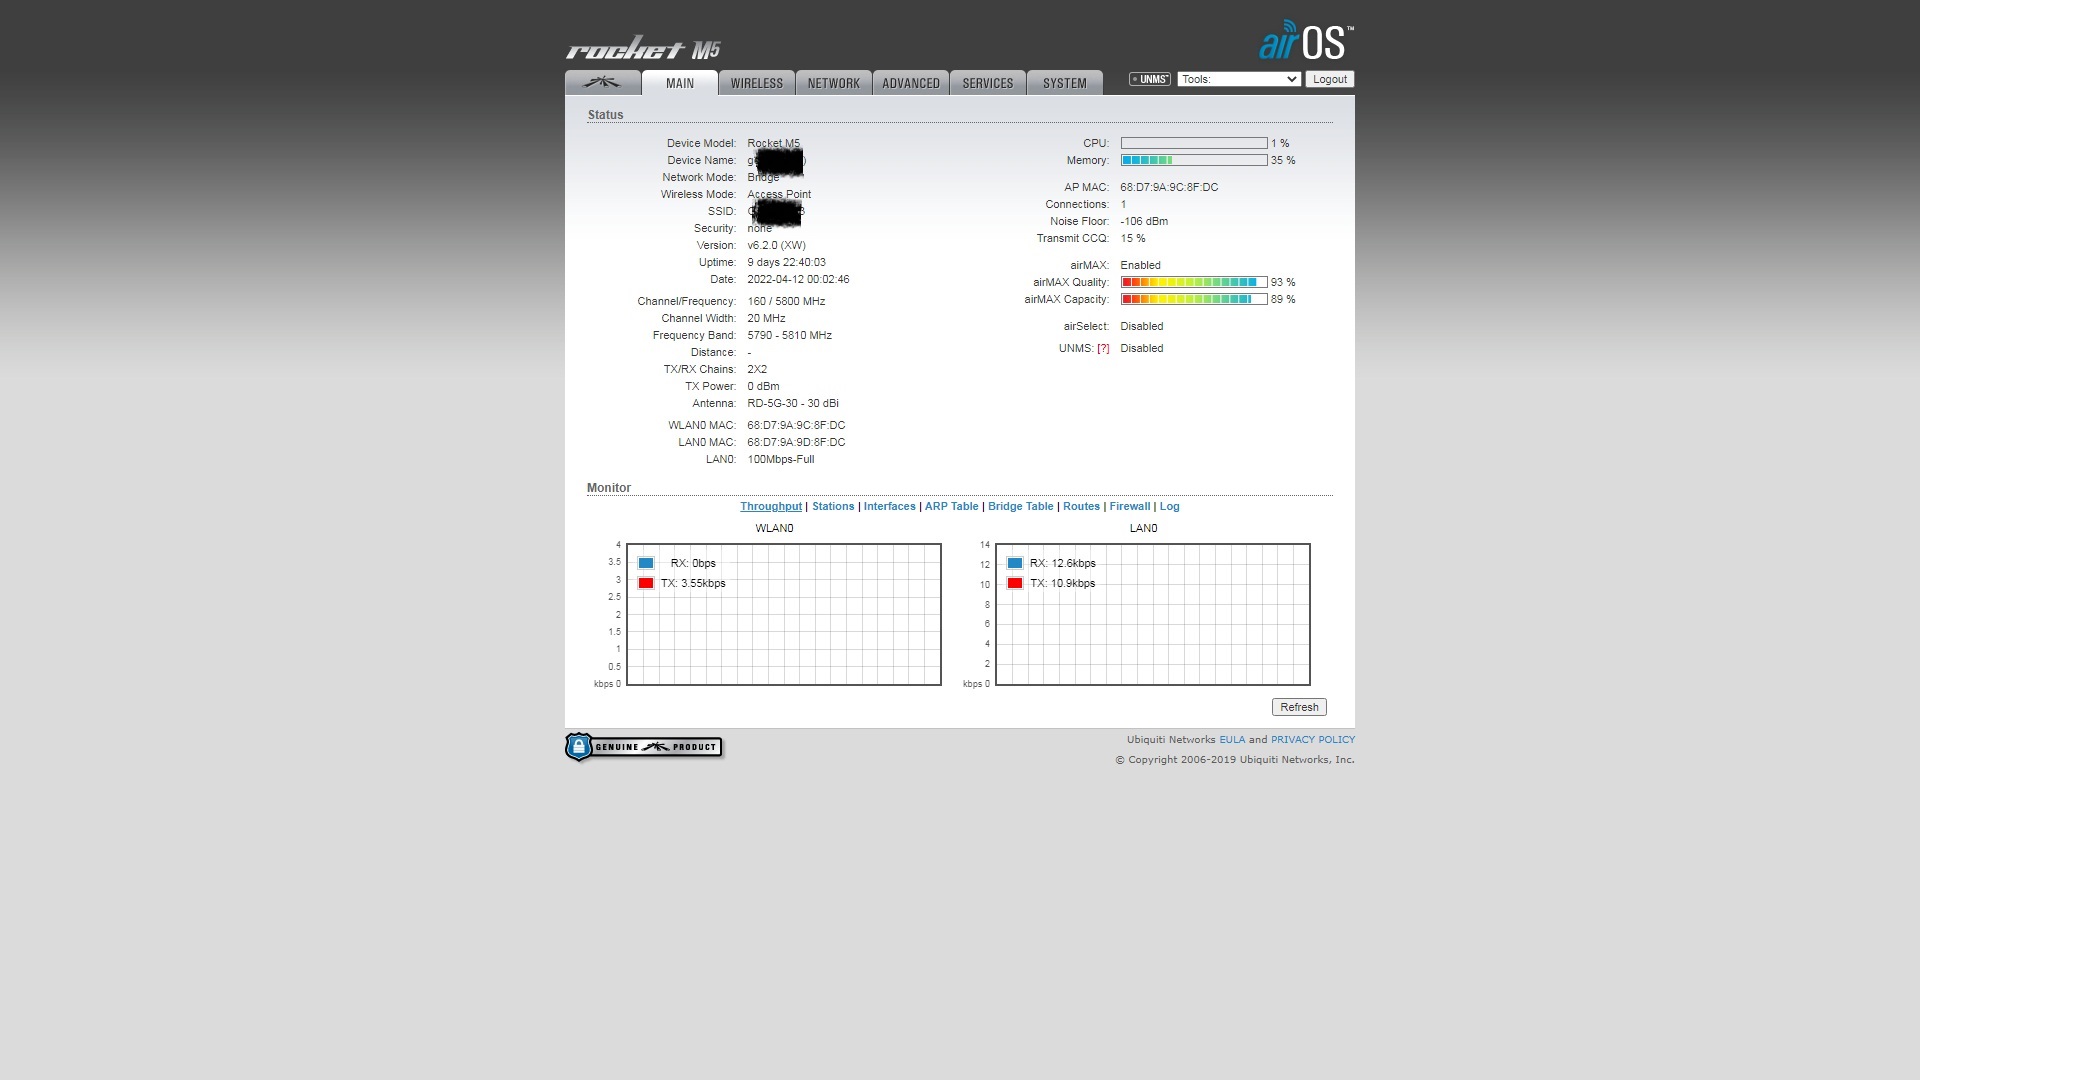Open the PRIVACY POLICY link

tap(1313, 739)
